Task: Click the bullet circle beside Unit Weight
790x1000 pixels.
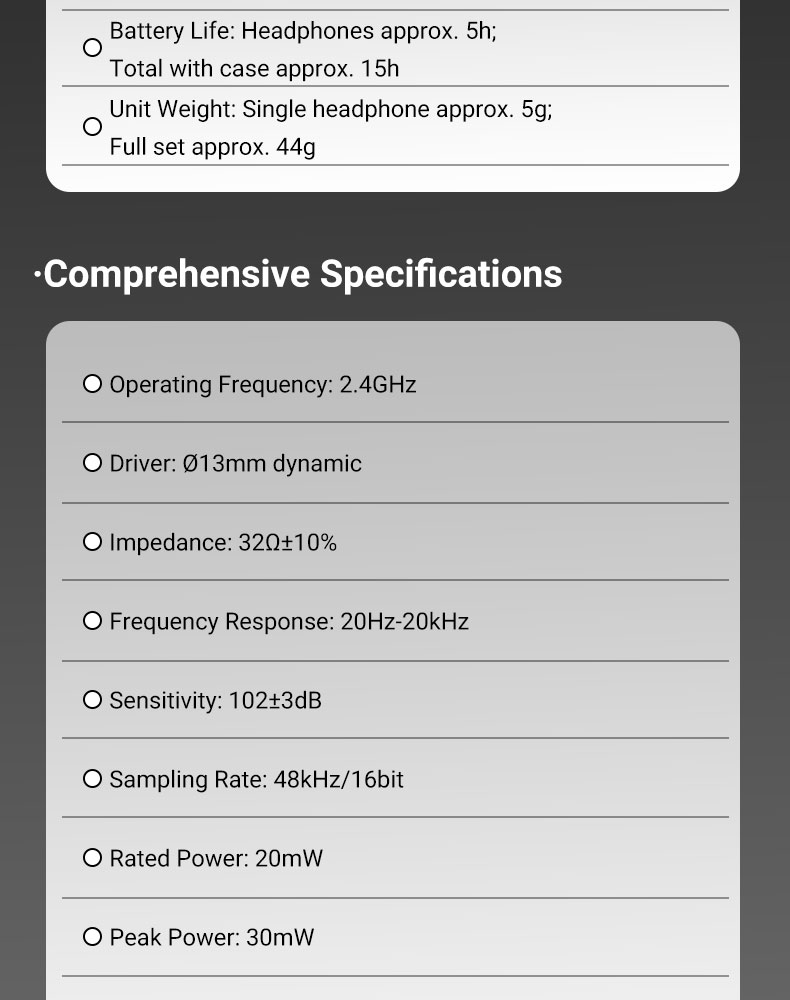Action: [x=92, y=126]
